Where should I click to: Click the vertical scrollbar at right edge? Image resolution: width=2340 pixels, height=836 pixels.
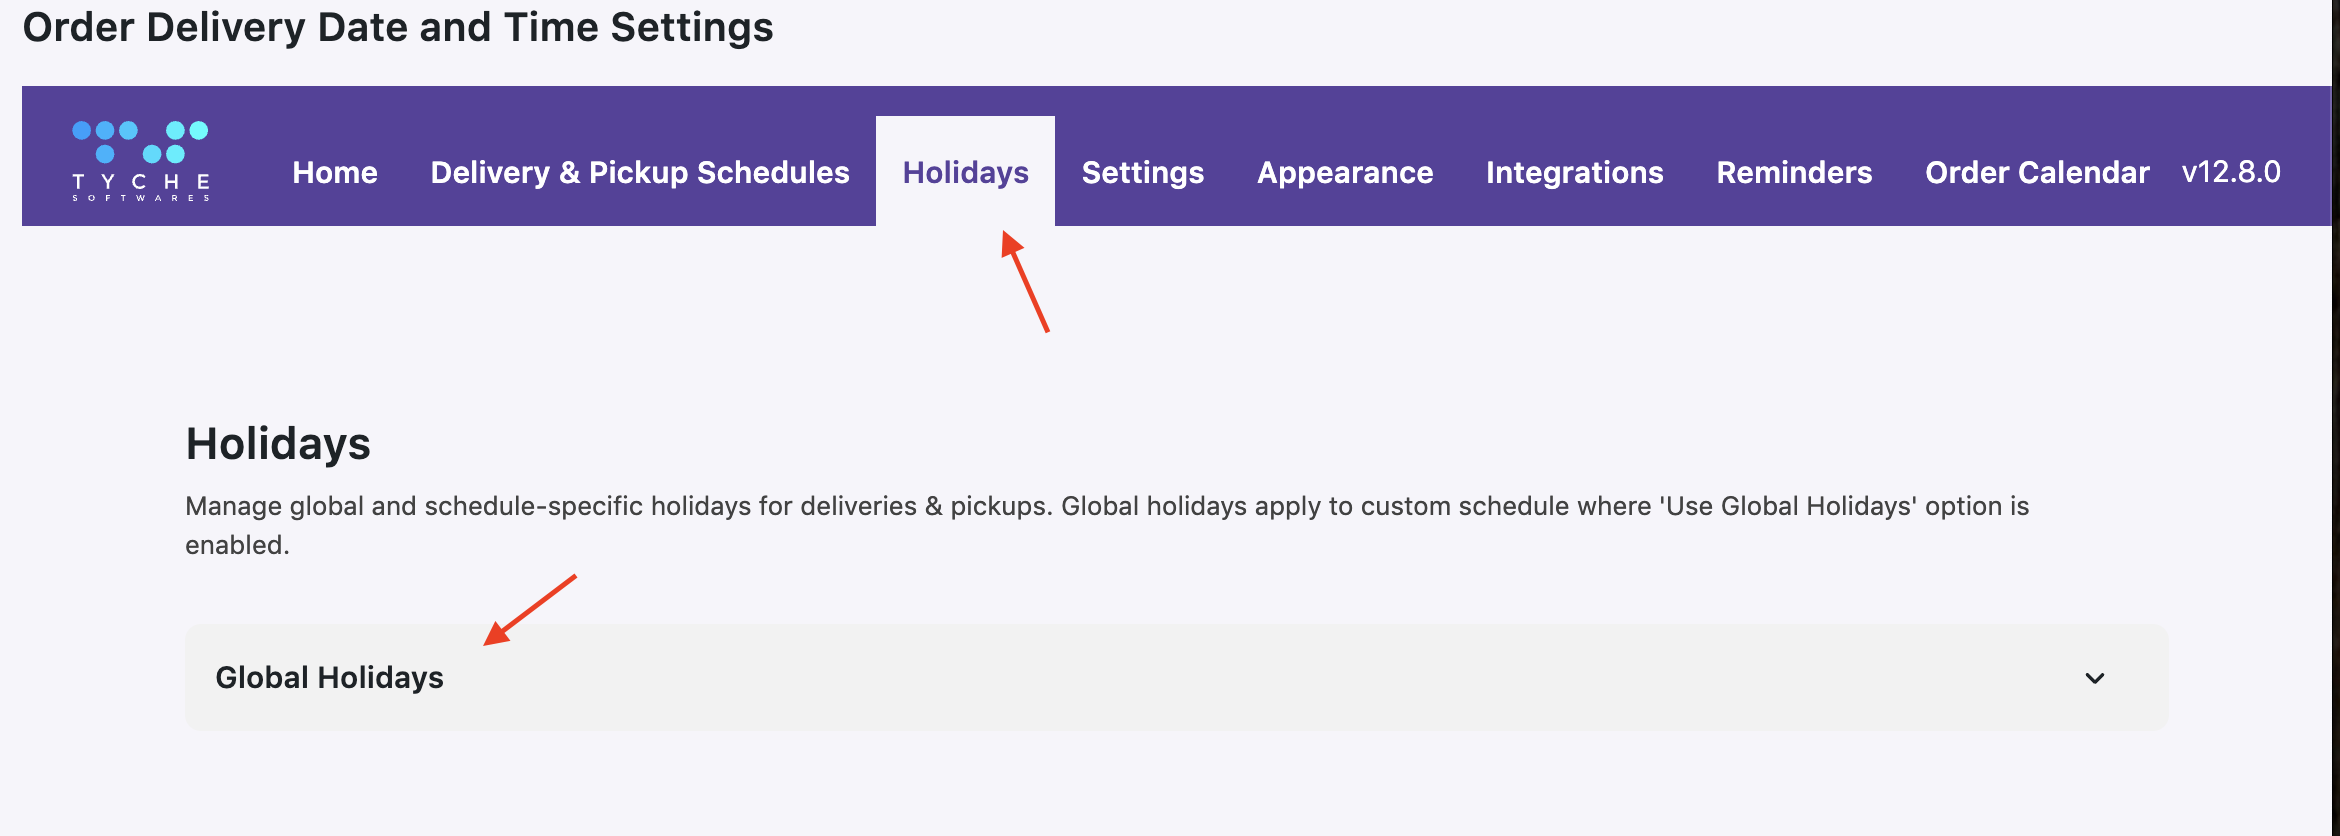coord(2335,400)
